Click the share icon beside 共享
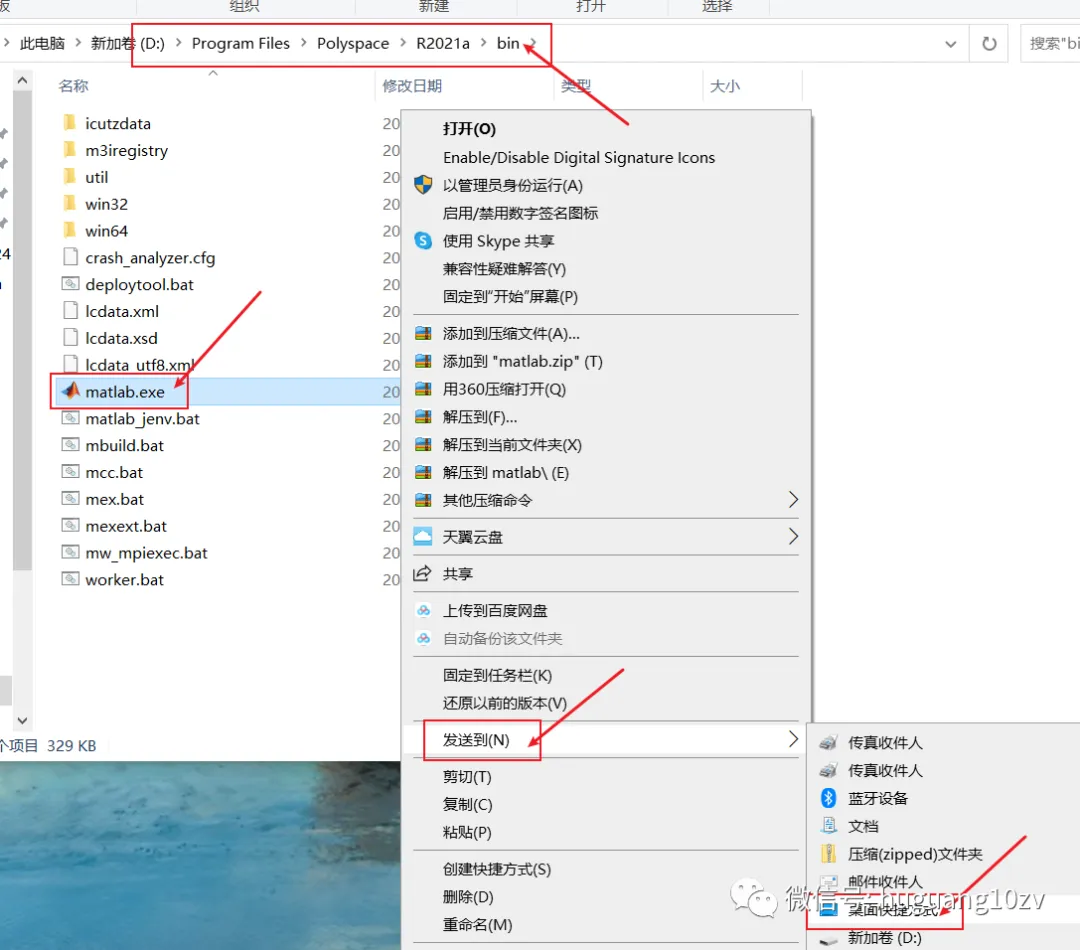This screenshot has width=1080, height=950. coord(422,573)
